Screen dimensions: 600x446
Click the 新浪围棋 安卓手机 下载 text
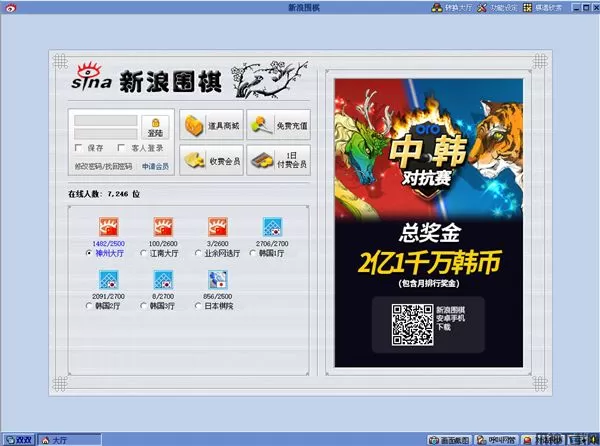tap(450, 318)
